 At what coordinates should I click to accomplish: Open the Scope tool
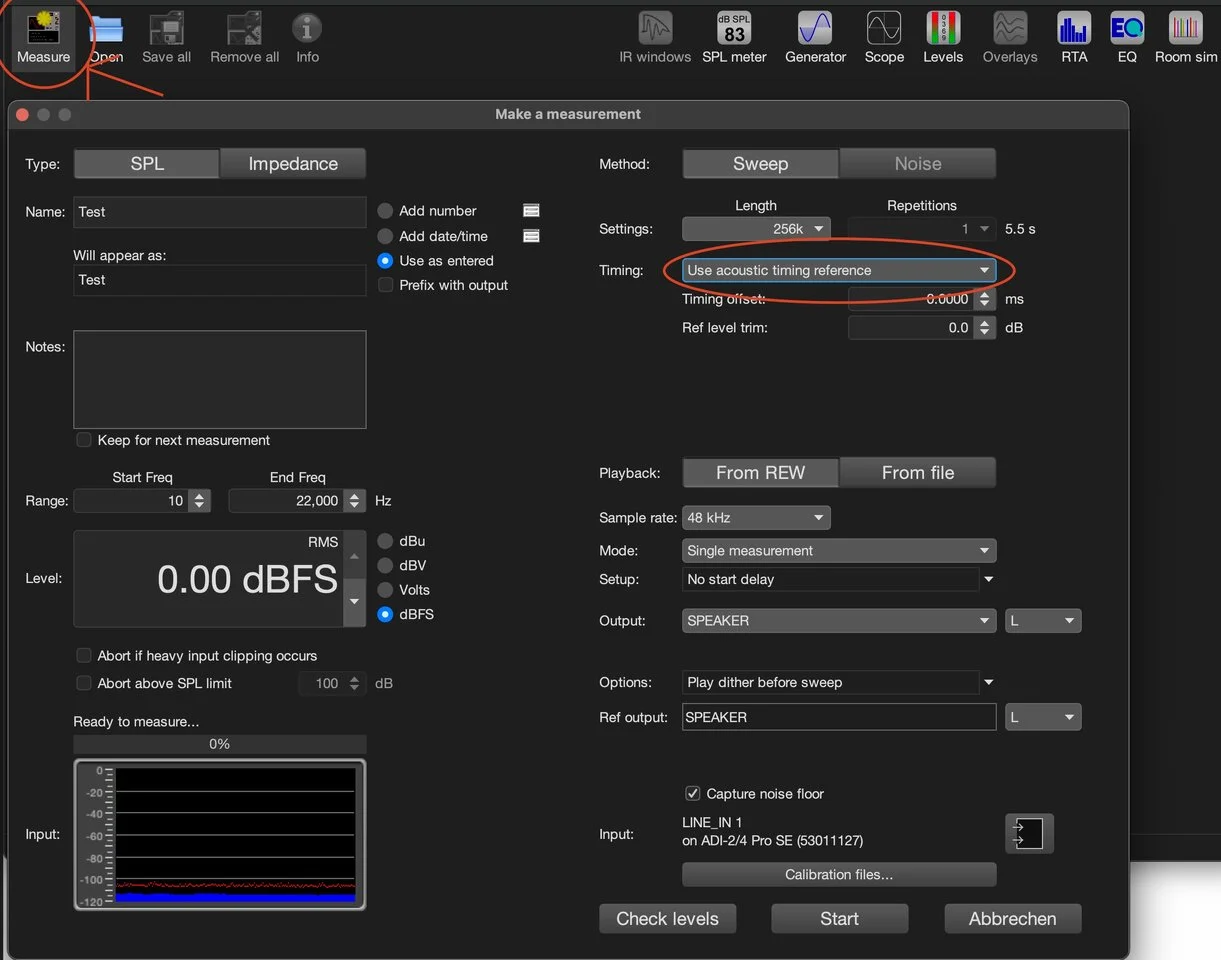tap(884, 38)
